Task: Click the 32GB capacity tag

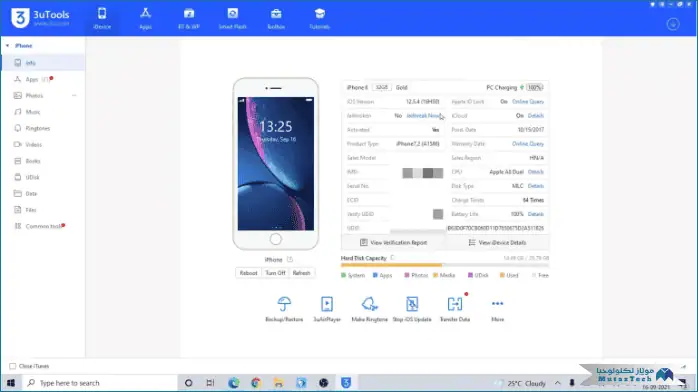Action: [x=381, y=87]
